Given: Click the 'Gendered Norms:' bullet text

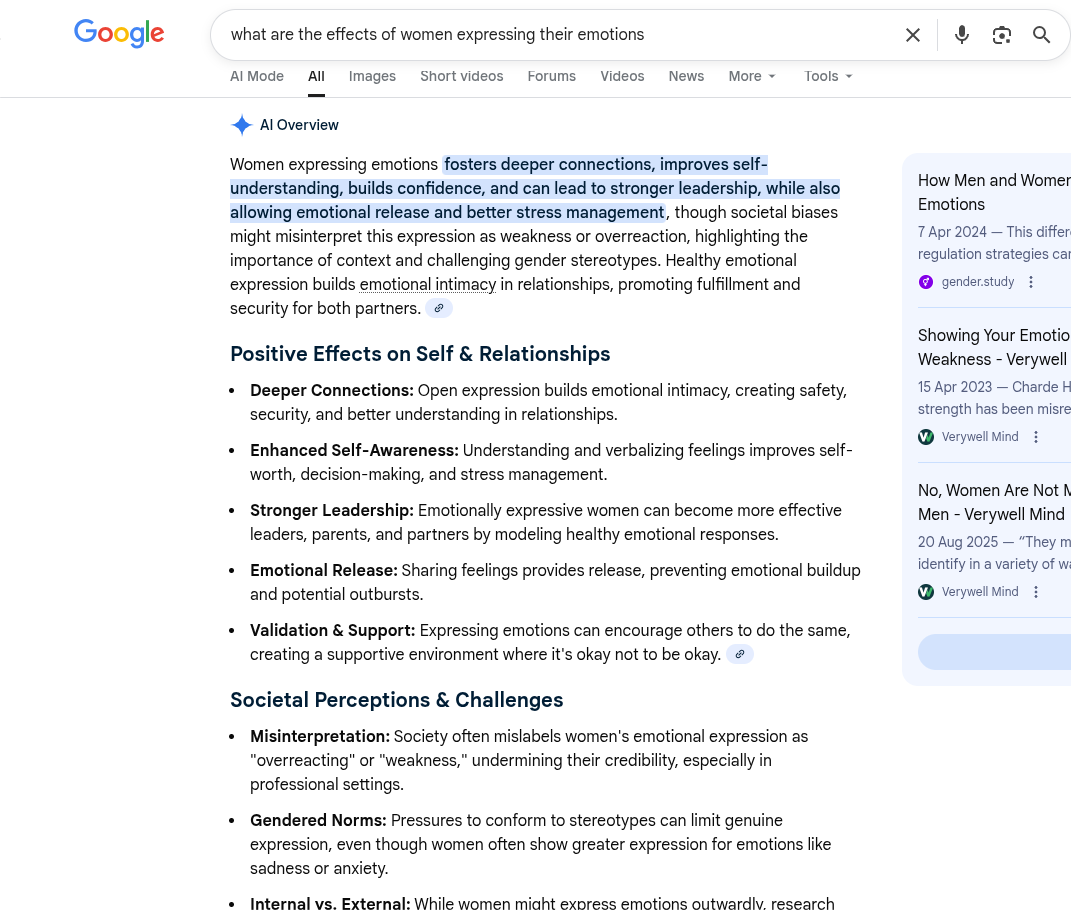Looking at the screenshot, I should [318, 820].
